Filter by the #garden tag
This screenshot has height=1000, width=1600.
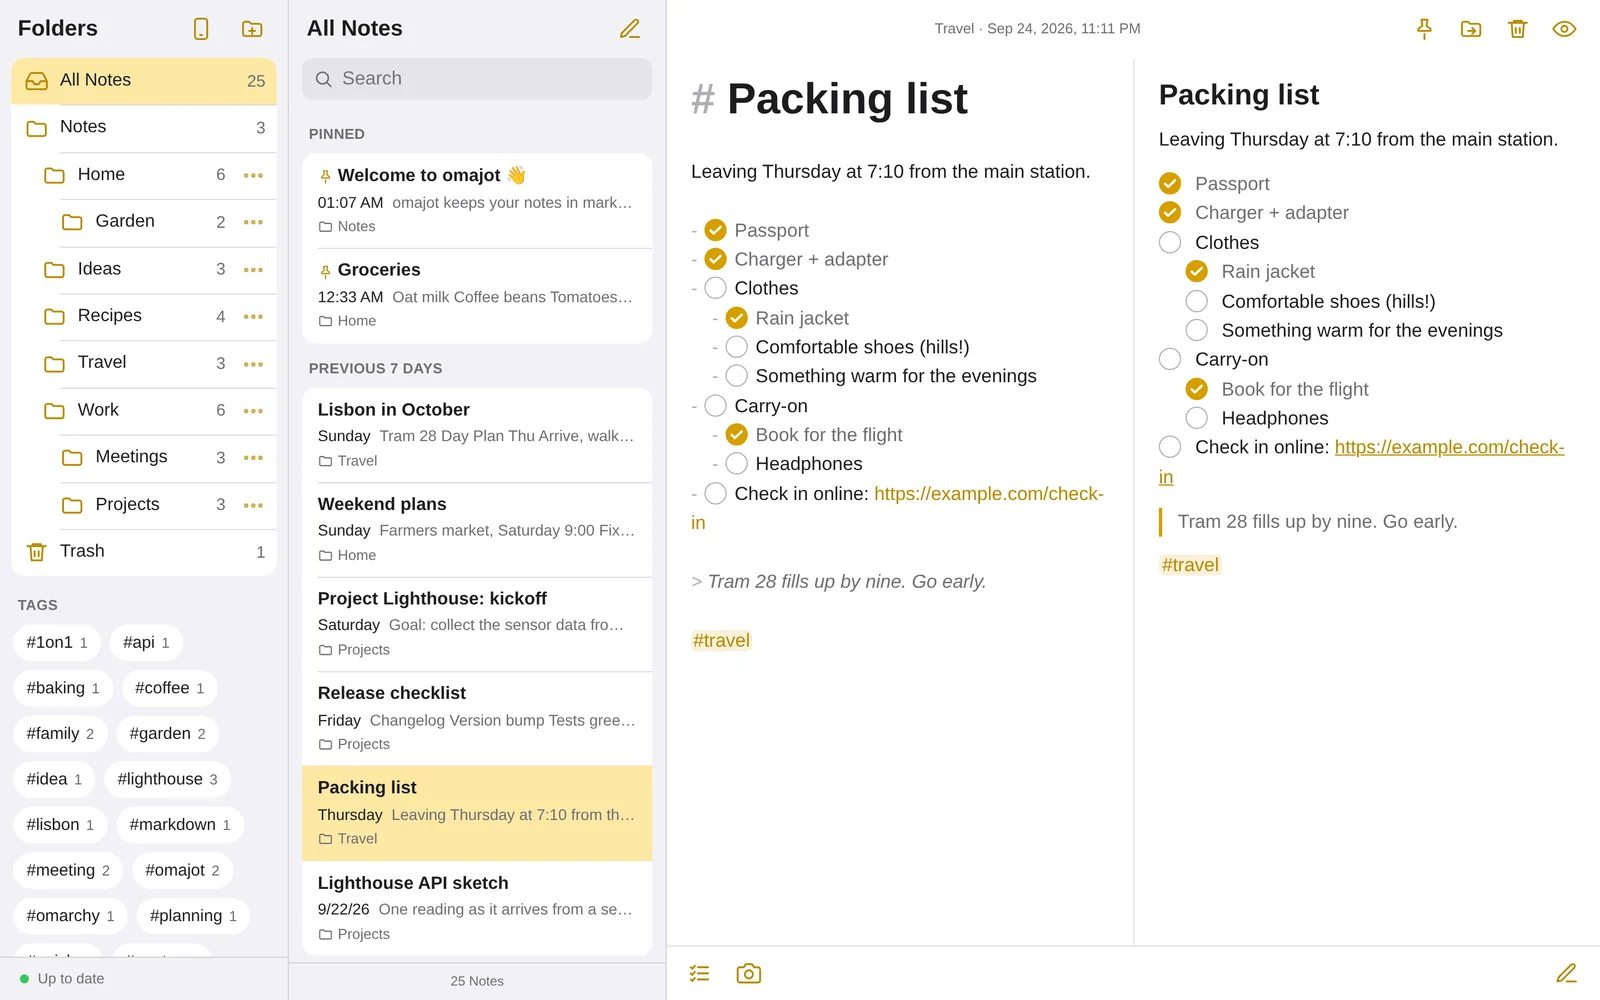(x=167, y=733)
